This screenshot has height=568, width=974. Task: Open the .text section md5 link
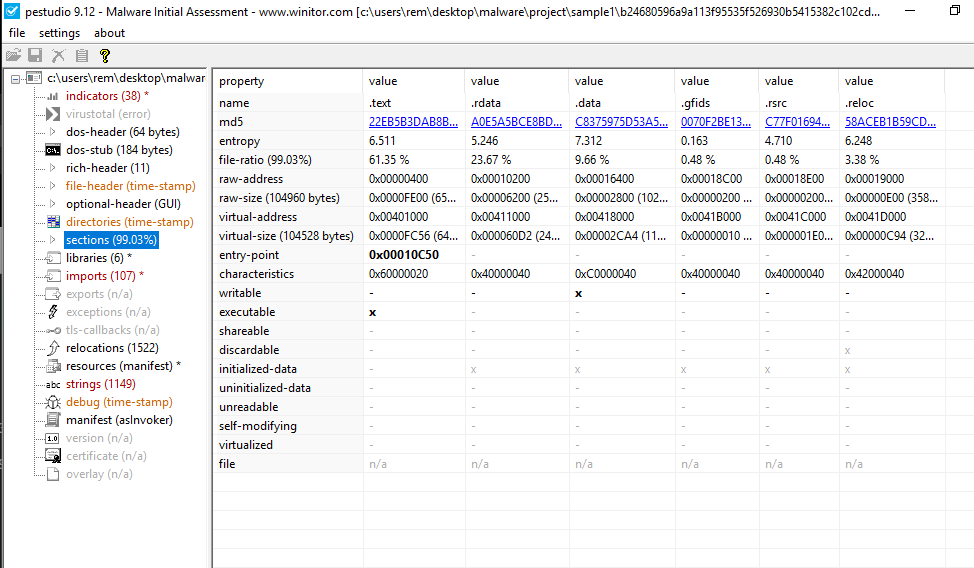[x=413, y=122]
